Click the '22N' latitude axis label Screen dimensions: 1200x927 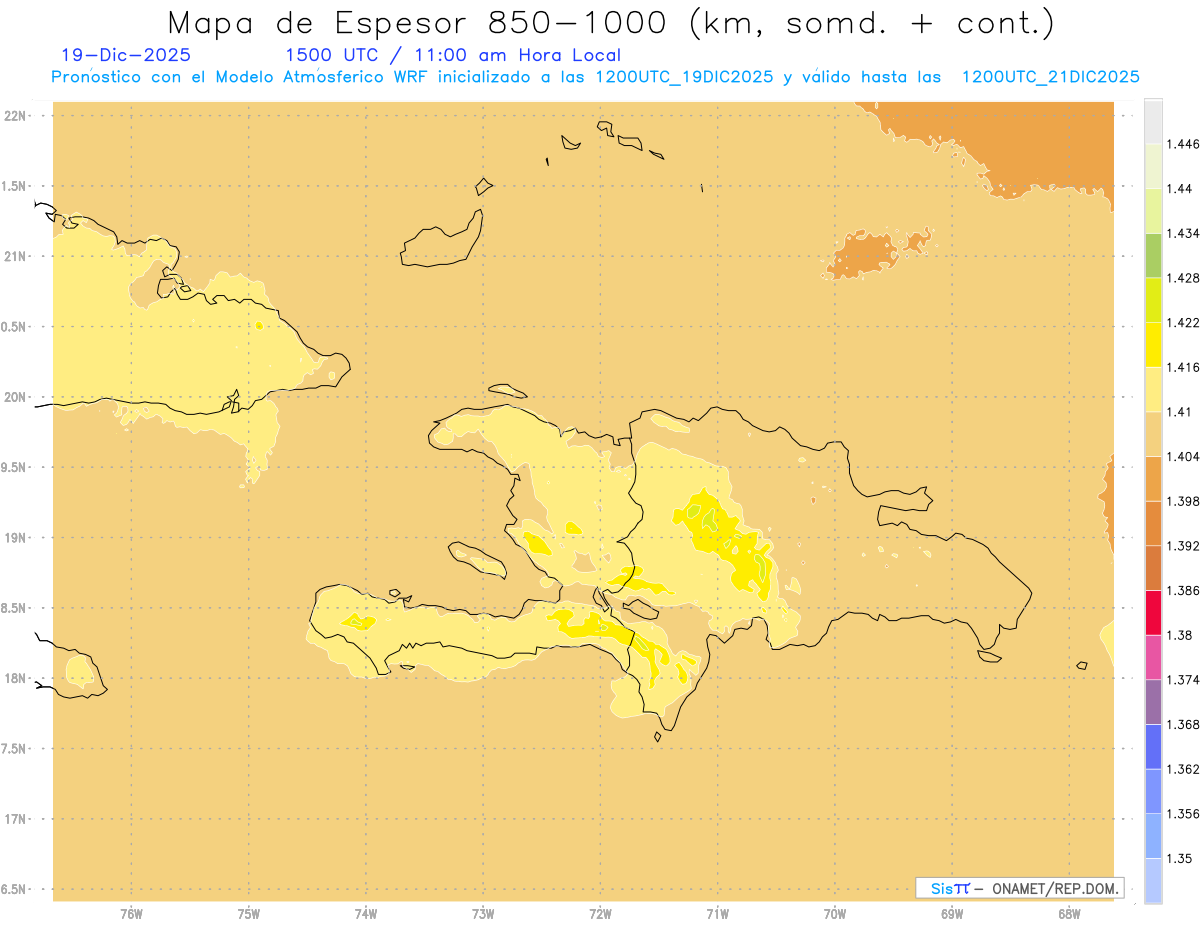coord(15,116)
